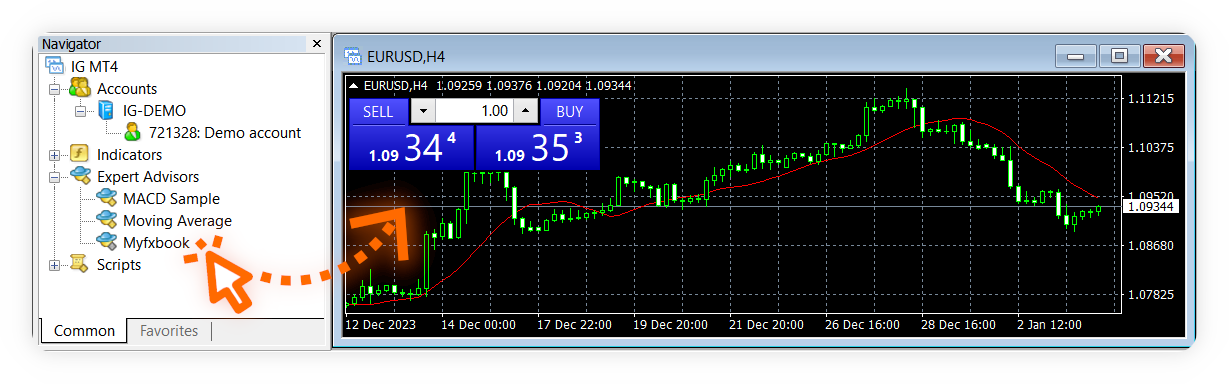Click the 1.09 35 buy price
Screen dimensions: 1229x384
click(537, 148)
